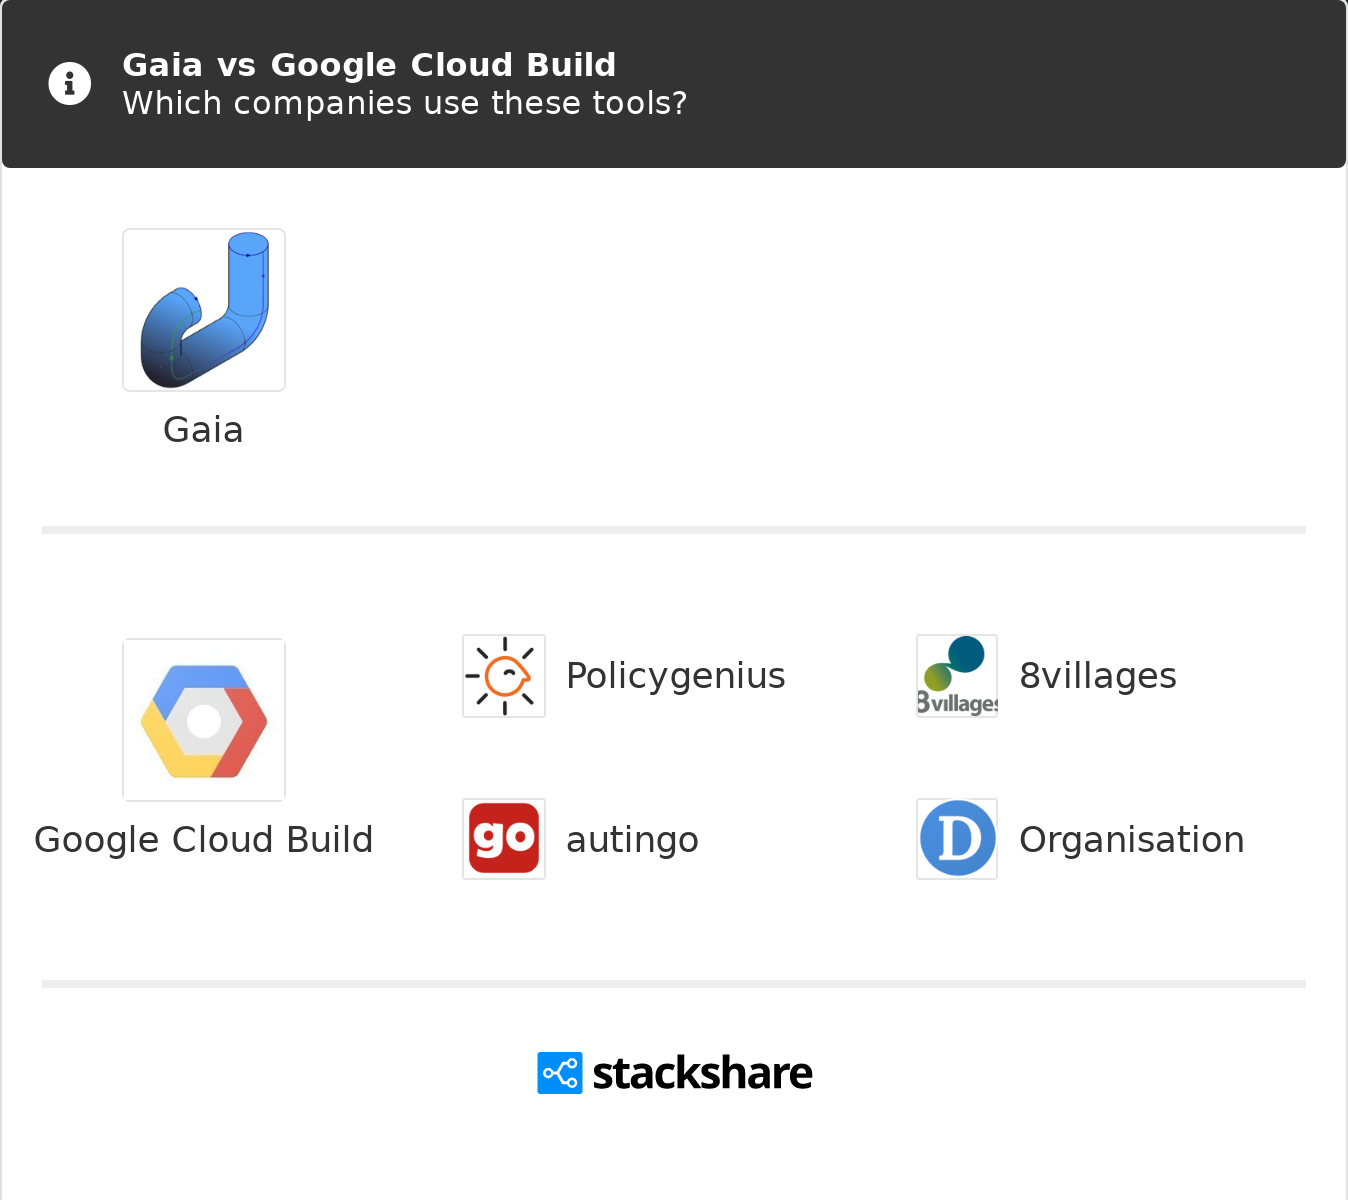
Task: Open the Policygenius sun logo
Action: click(504, 676)
